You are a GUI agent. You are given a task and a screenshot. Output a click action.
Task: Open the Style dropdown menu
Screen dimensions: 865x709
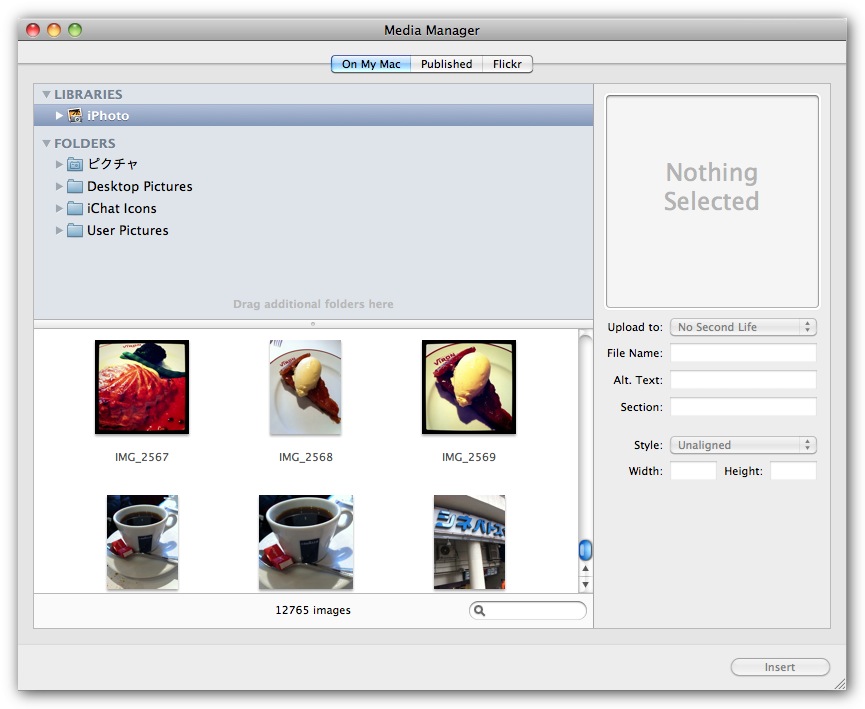pyautogui.click(x=743, y=445)
